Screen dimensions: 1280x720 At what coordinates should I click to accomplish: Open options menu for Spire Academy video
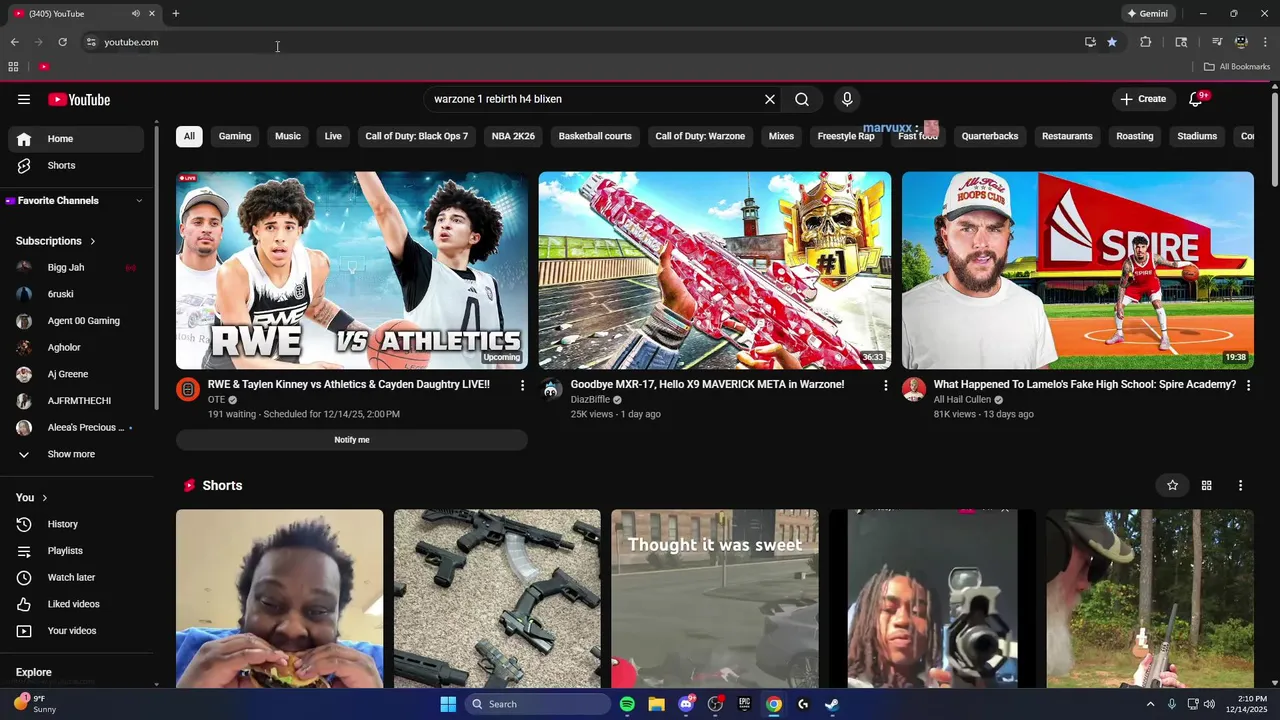coord(1248,385)
